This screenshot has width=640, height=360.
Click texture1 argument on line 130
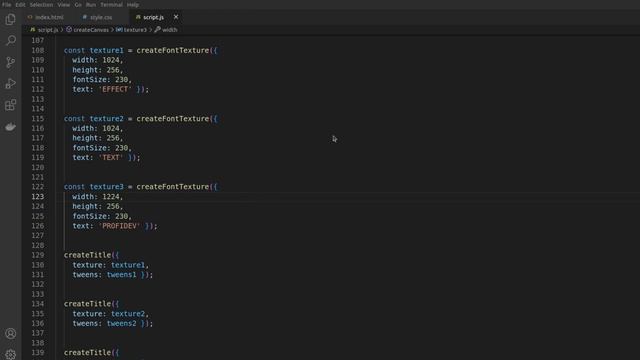(128, 265)
